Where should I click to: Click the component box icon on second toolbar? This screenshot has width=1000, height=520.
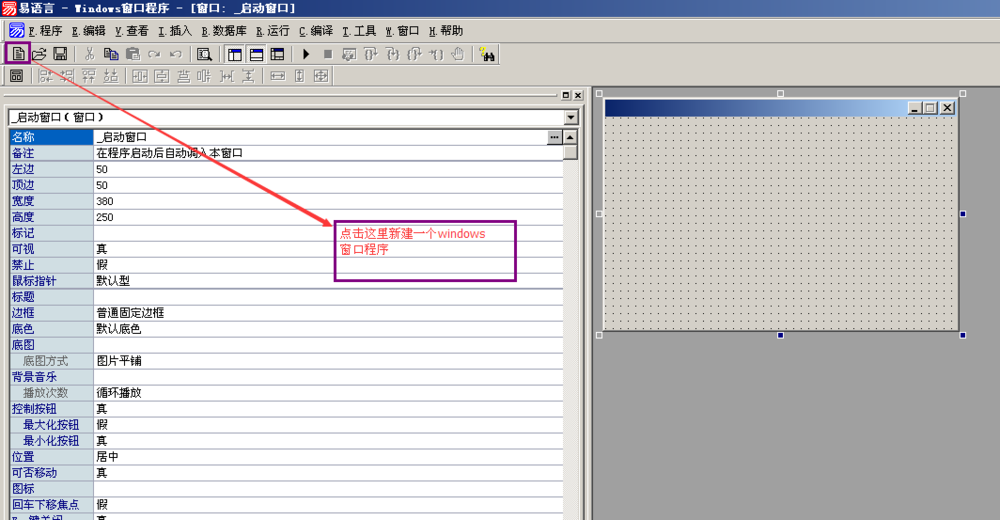point(17,76)
